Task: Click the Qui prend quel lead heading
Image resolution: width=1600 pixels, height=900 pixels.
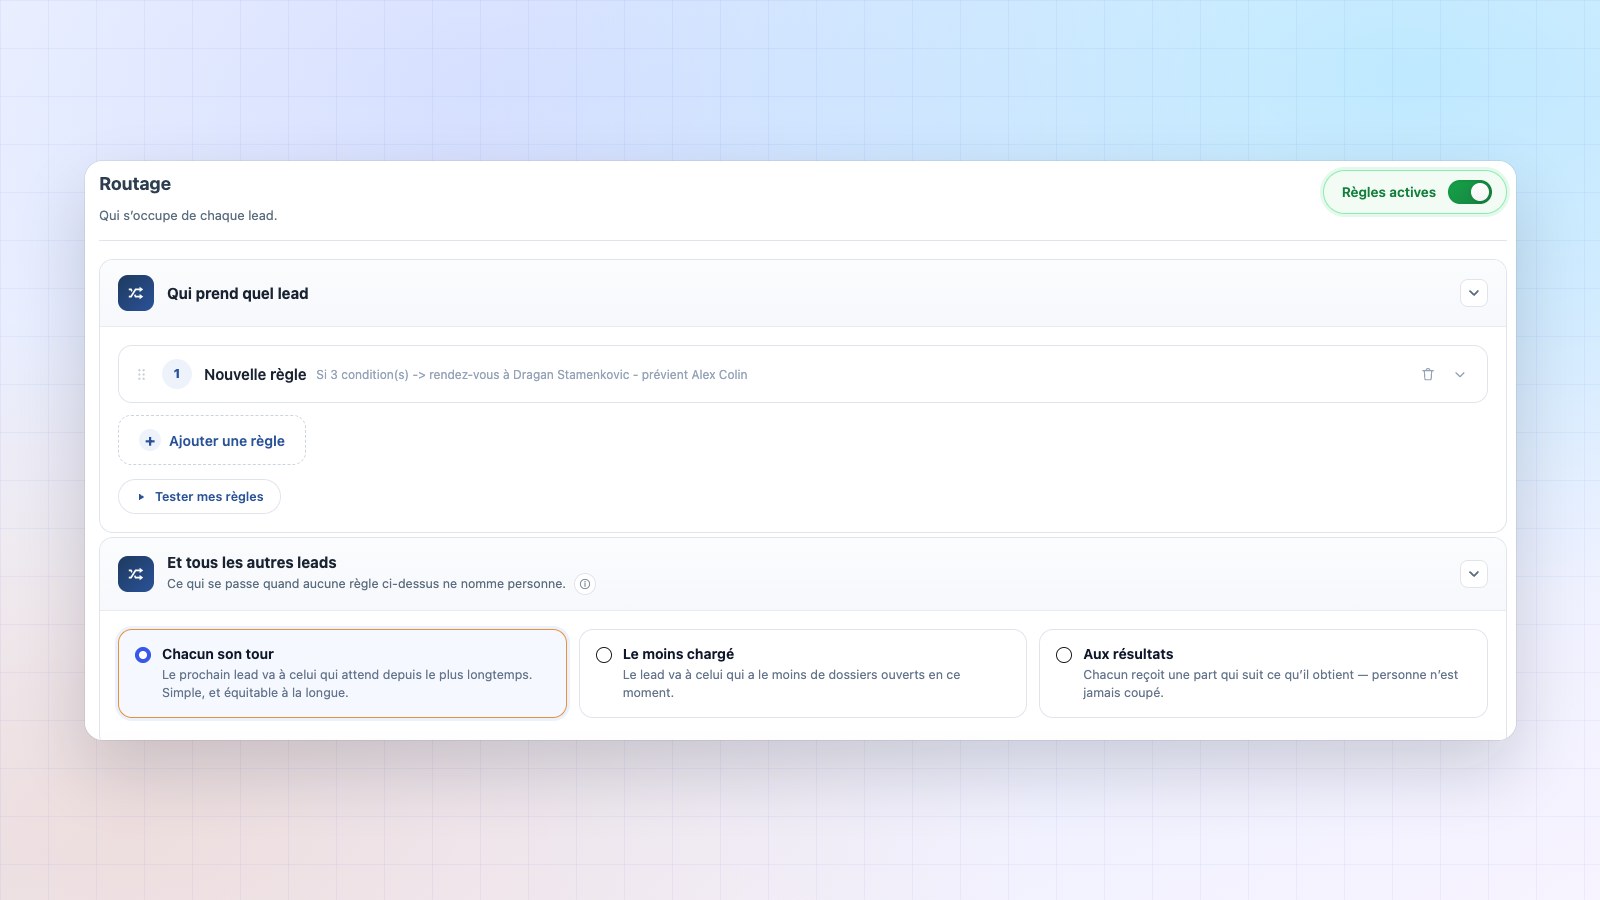Action: point(238,293)
